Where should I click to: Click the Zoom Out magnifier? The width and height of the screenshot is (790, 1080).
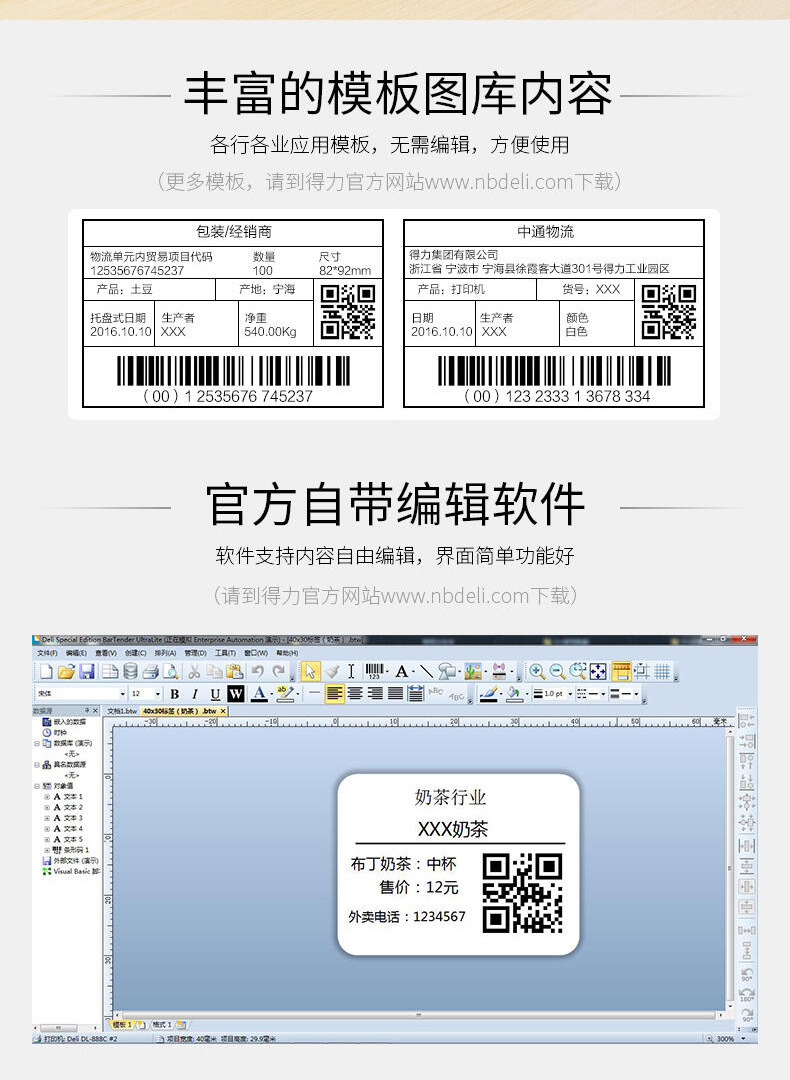coord(557,671)
